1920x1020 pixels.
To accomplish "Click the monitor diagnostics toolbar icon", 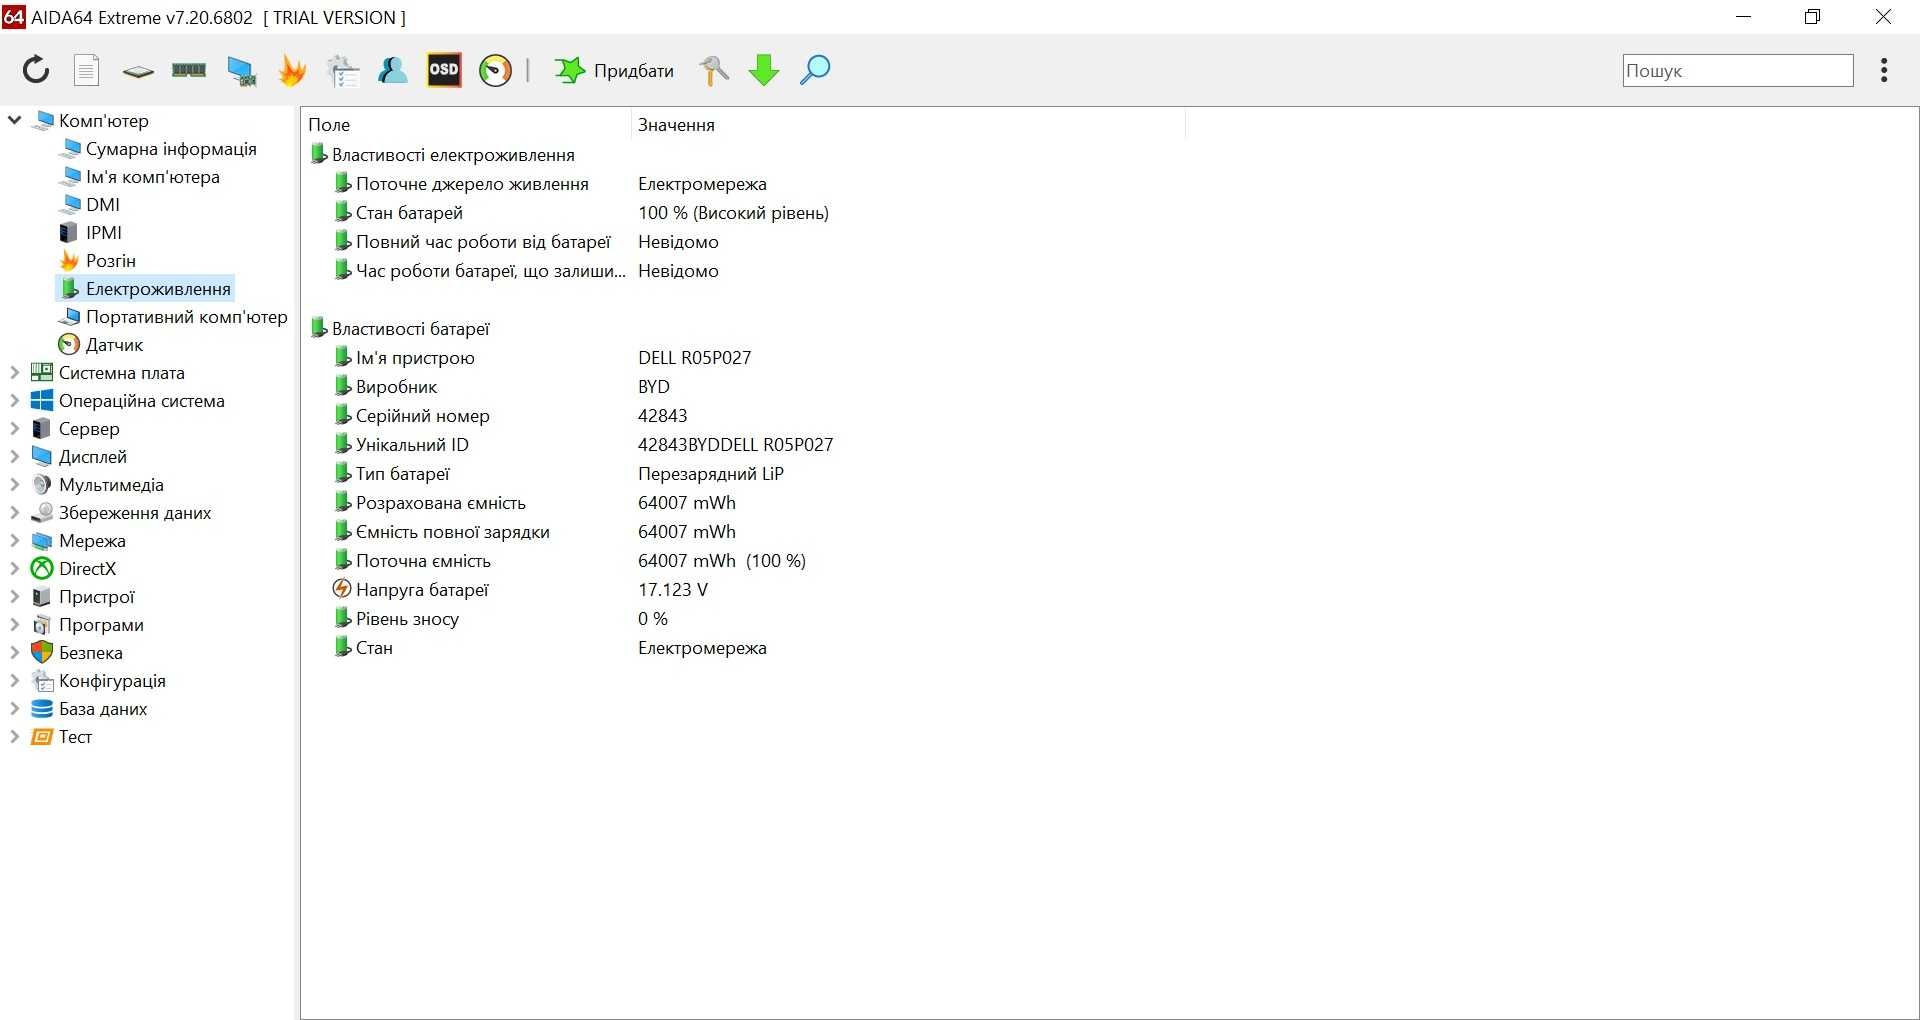I will click(241, 71).
